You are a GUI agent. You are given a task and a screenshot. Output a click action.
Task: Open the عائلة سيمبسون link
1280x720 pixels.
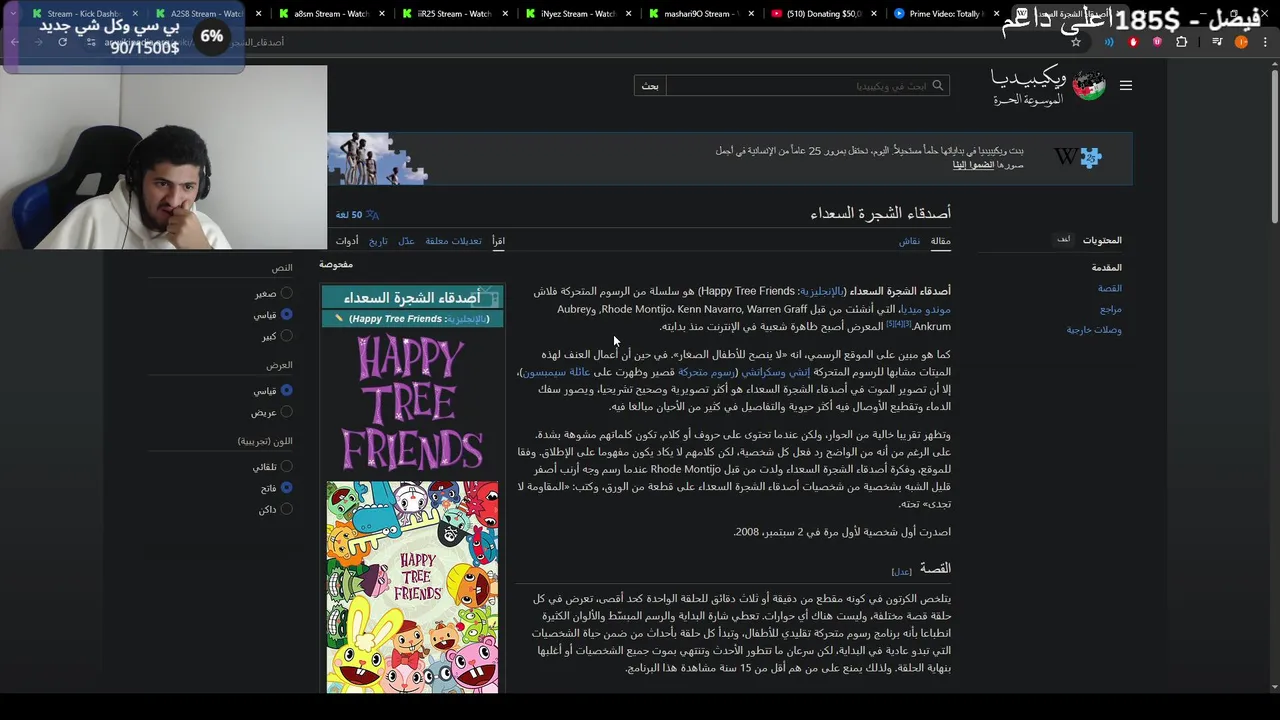click(x=557, y=372)
